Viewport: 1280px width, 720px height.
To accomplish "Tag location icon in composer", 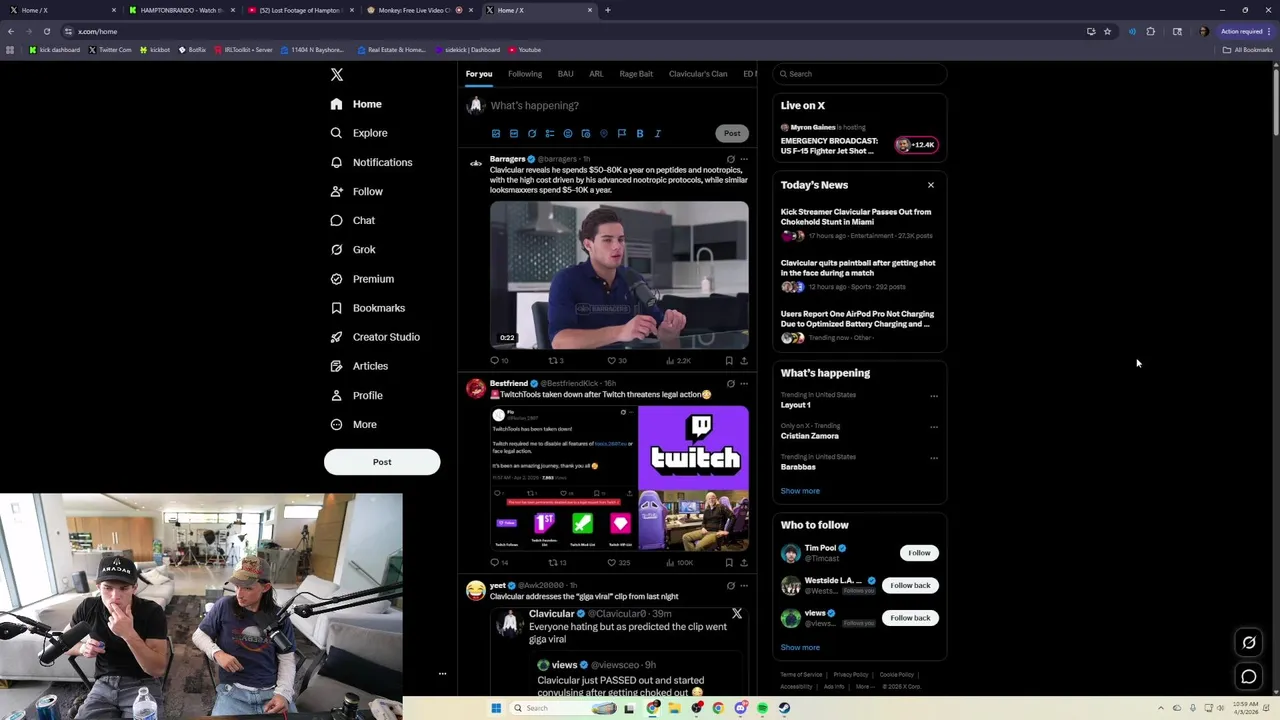I will click(x=604, y=133).
